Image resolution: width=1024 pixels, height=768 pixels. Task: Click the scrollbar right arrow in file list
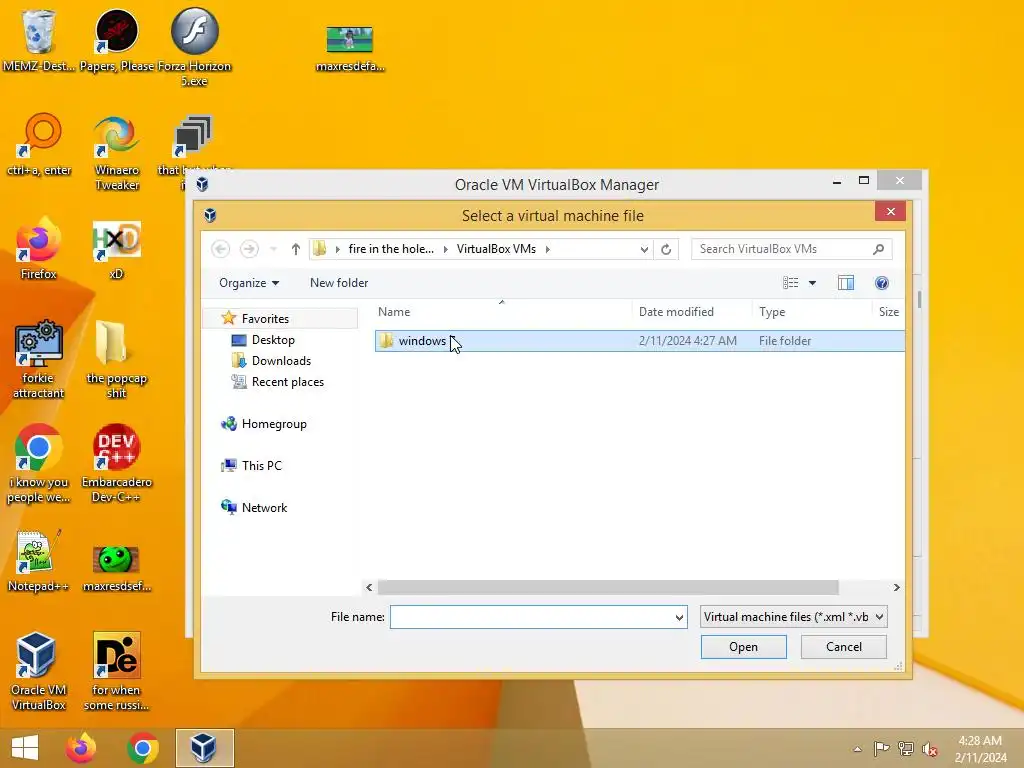(x=896, y=587)
